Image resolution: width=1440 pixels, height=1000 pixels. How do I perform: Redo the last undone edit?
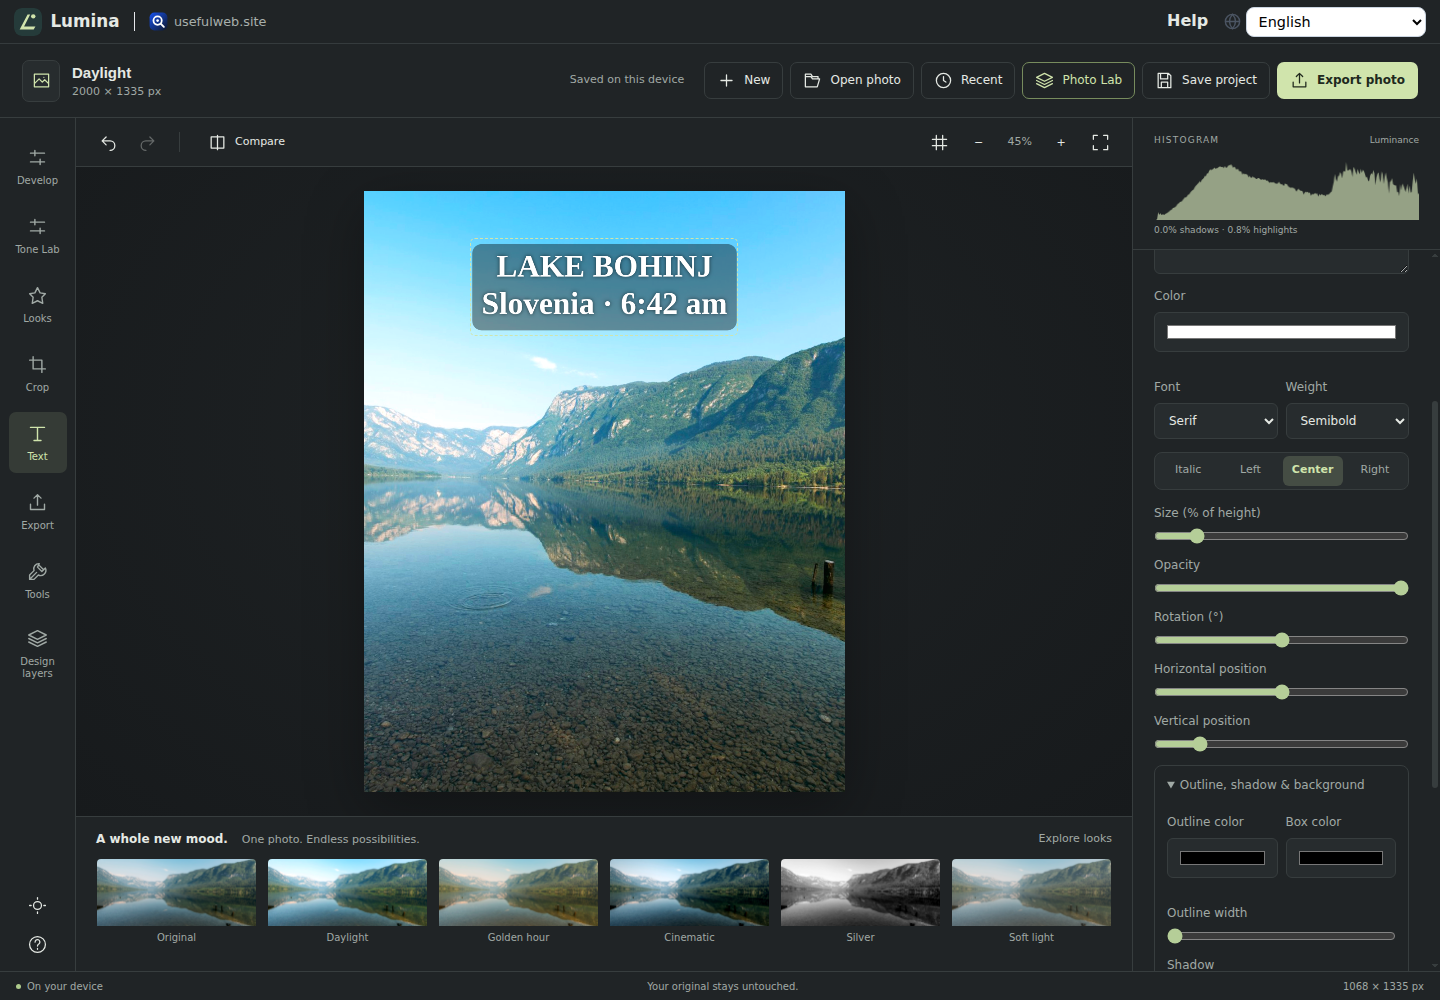[x=147, y=143]
